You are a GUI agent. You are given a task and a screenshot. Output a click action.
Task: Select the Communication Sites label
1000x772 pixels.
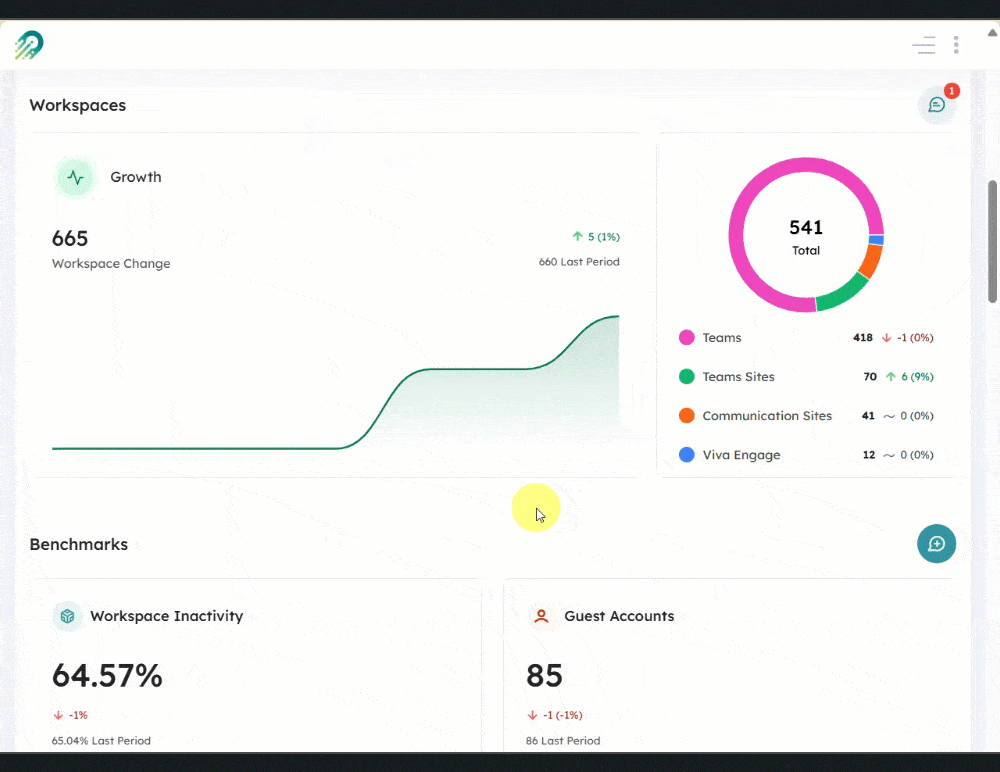pyautogui.click(x=767, y=415)
